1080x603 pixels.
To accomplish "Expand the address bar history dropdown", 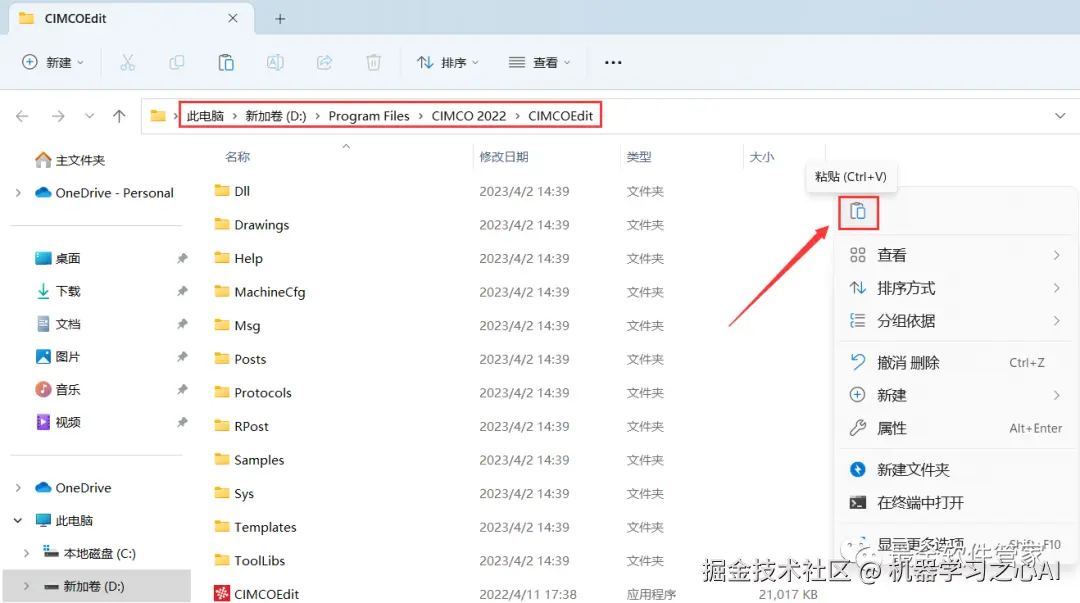I will (x=1060, y=116).
